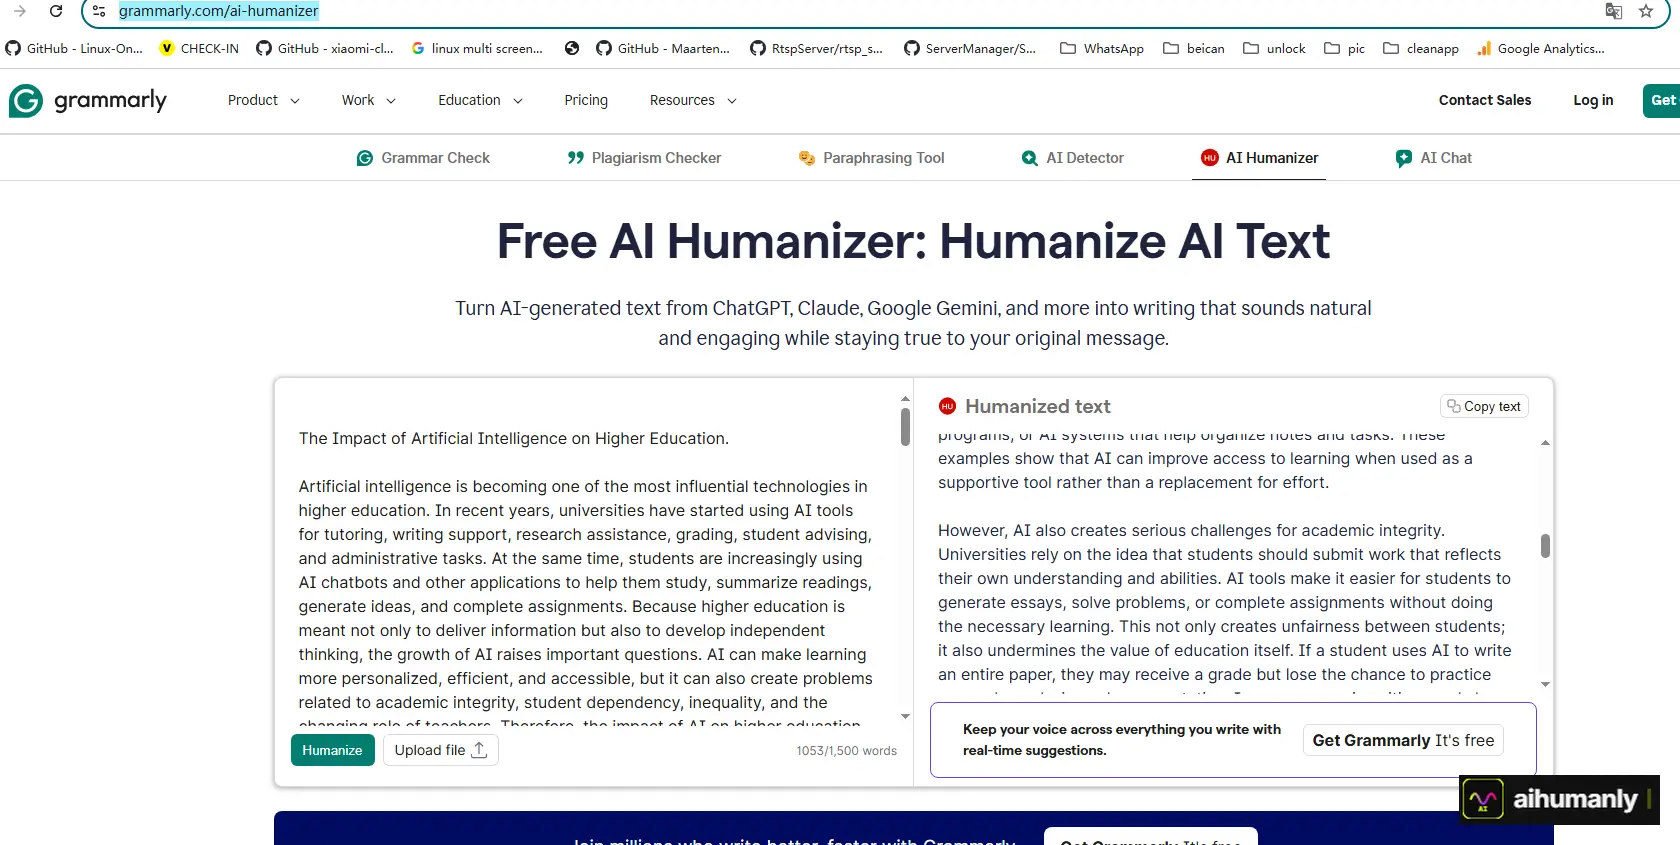This screenshot has height=845, width=1680.
Task: Click humanized pane scroll up arrow
Action: [1545, 443]
